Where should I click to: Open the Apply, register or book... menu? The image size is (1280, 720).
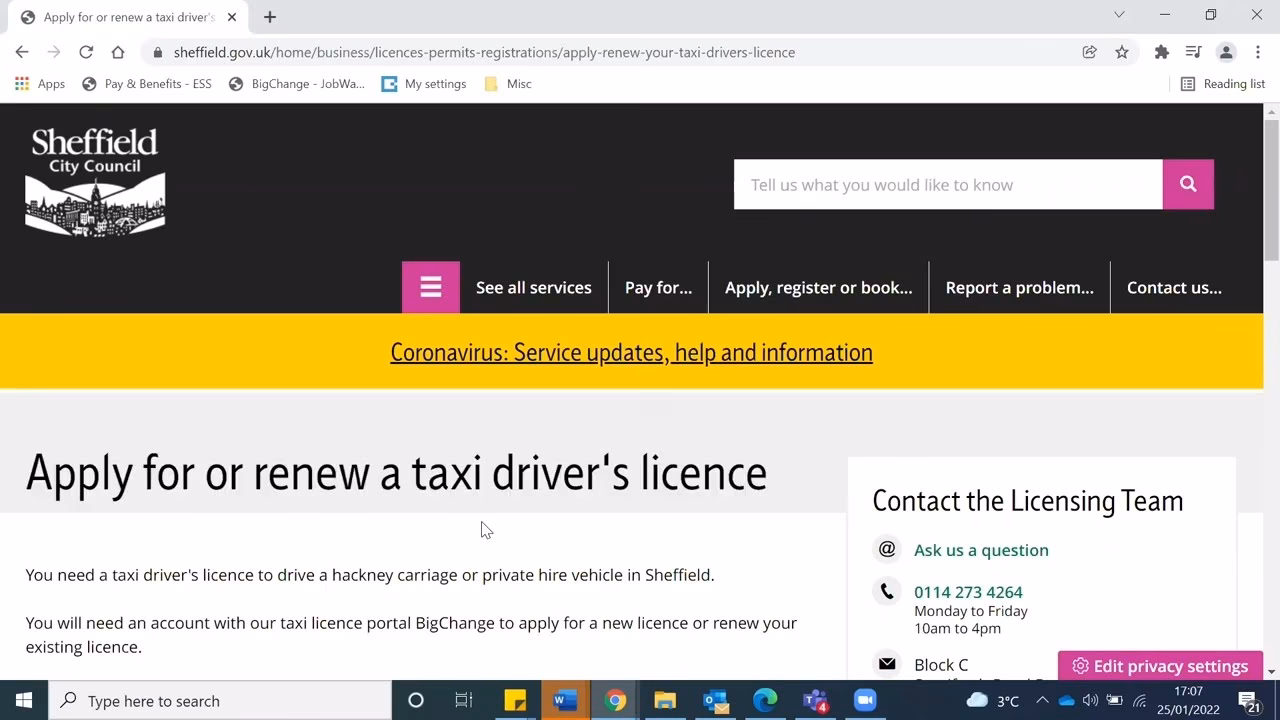coord(818,287)
